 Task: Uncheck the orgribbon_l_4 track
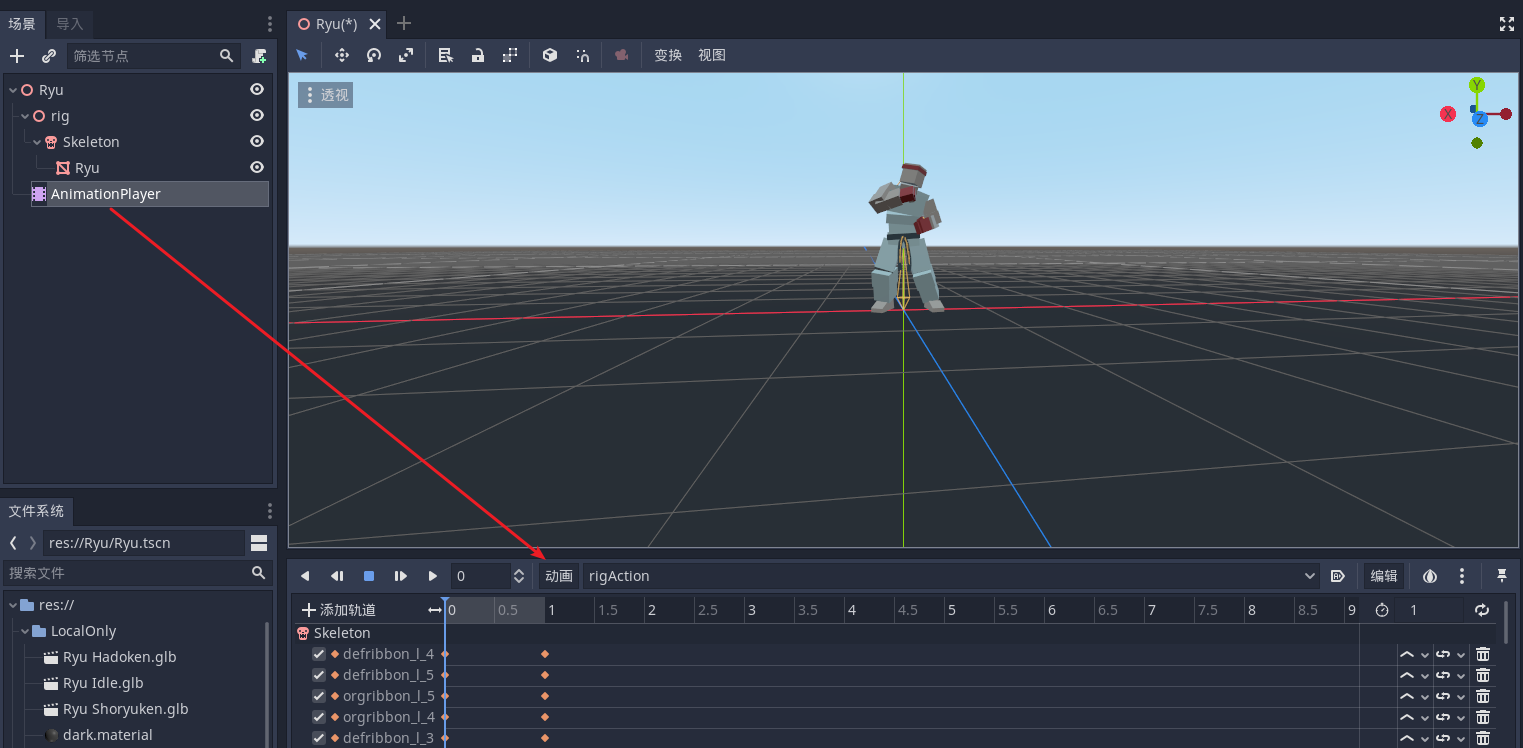point(319,717)
